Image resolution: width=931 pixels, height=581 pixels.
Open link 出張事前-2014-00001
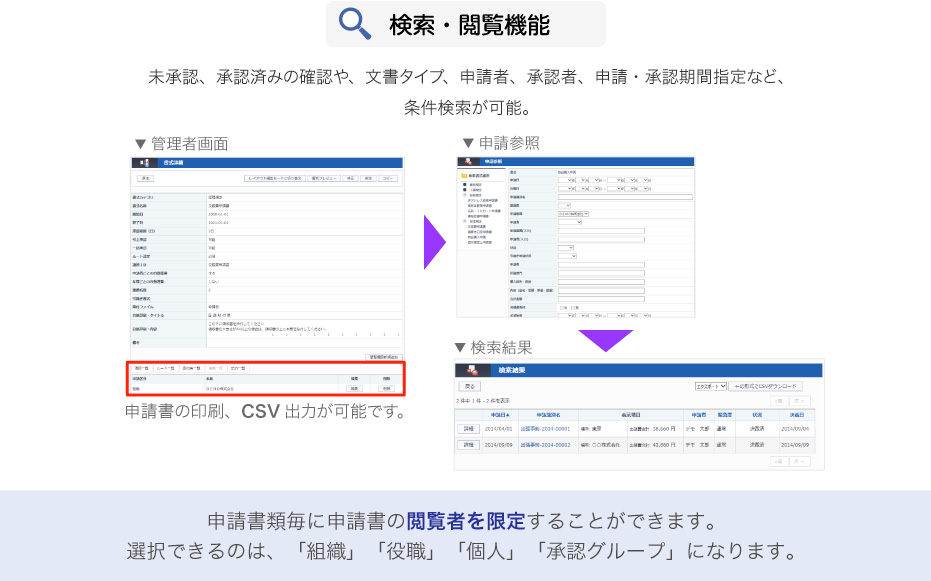(547, 428)
